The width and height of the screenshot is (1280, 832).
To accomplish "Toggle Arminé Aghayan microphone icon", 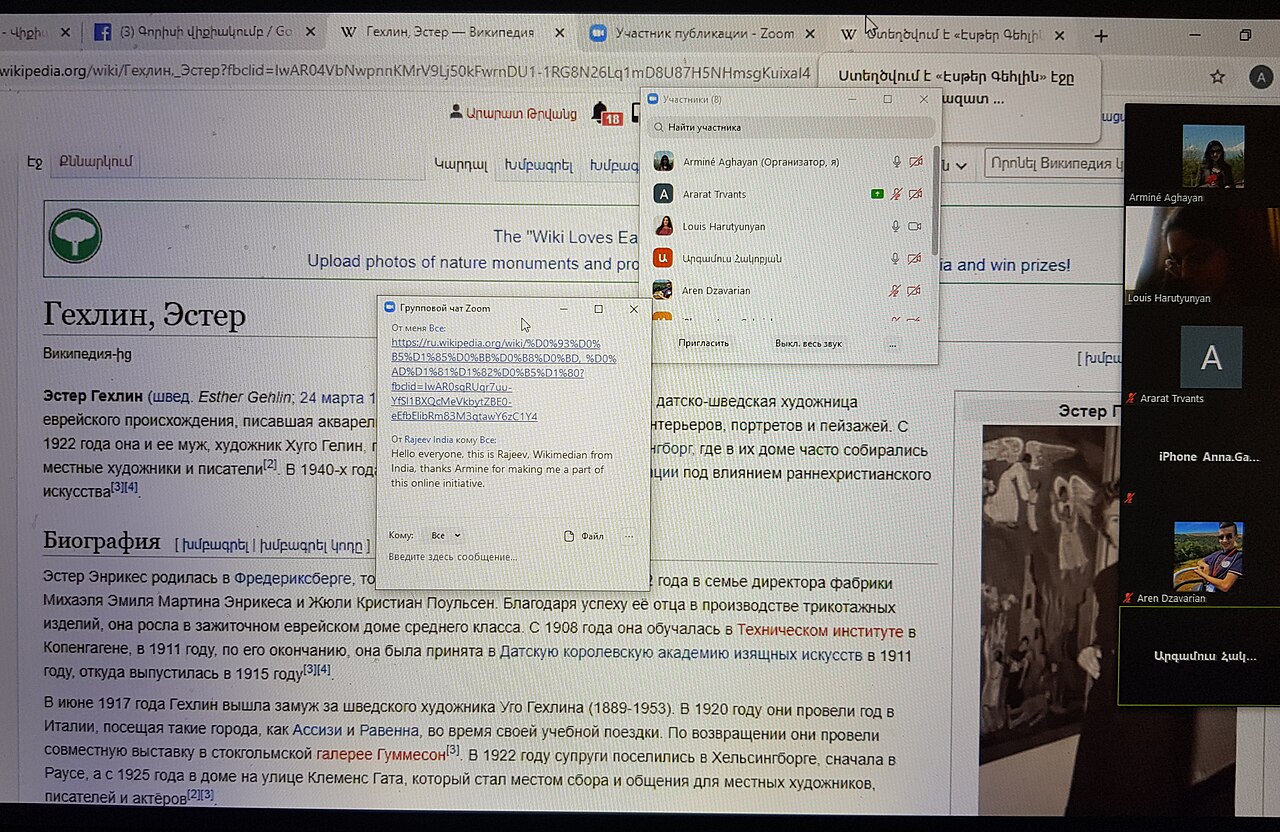I will 896,162.
